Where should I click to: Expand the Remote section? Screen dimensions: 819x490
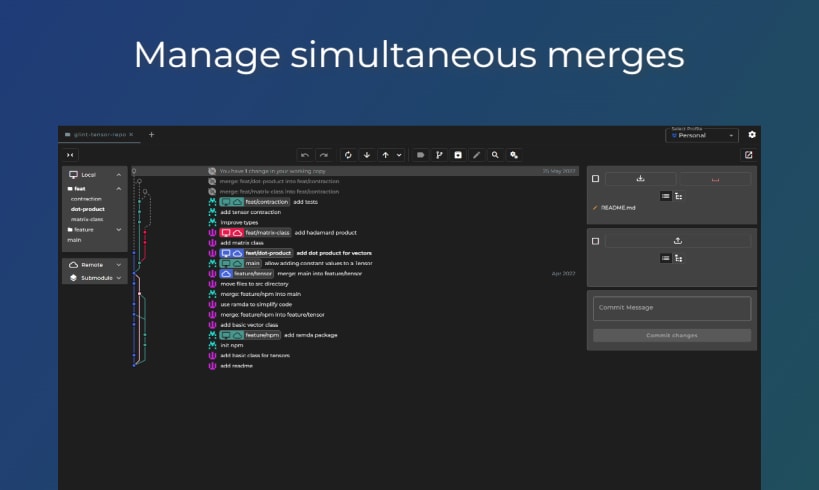coord(119,265)
